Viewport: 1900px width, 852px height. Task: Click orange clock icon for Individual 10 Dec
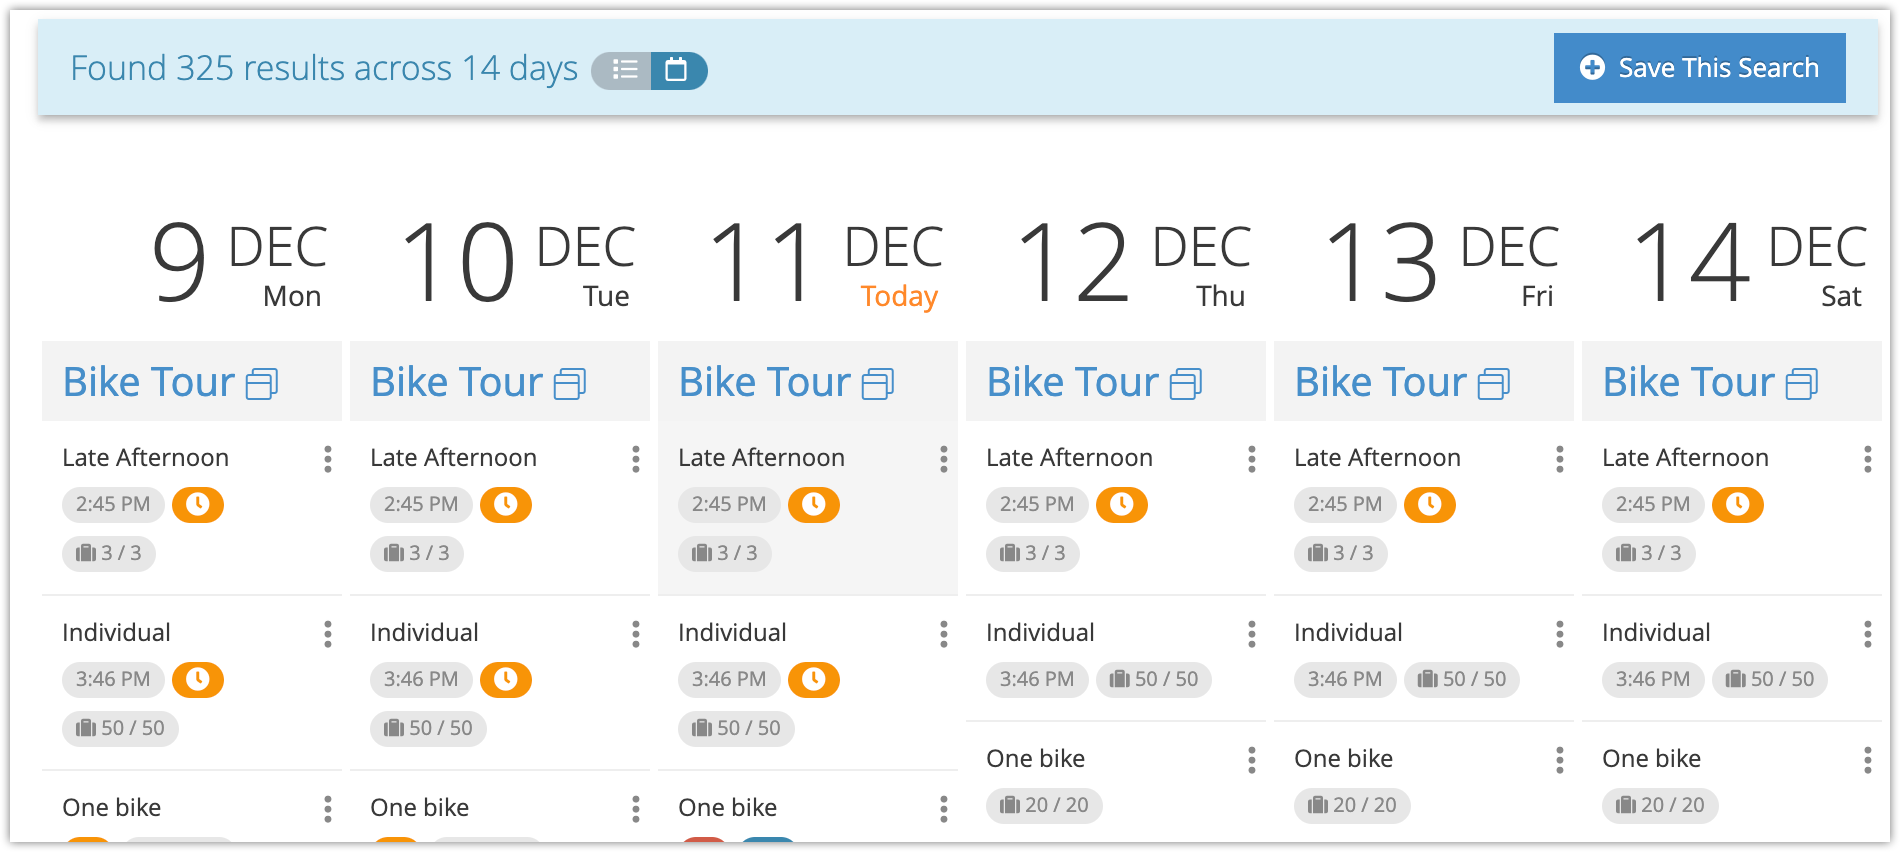pyautogui.click(x=506, y=679)
